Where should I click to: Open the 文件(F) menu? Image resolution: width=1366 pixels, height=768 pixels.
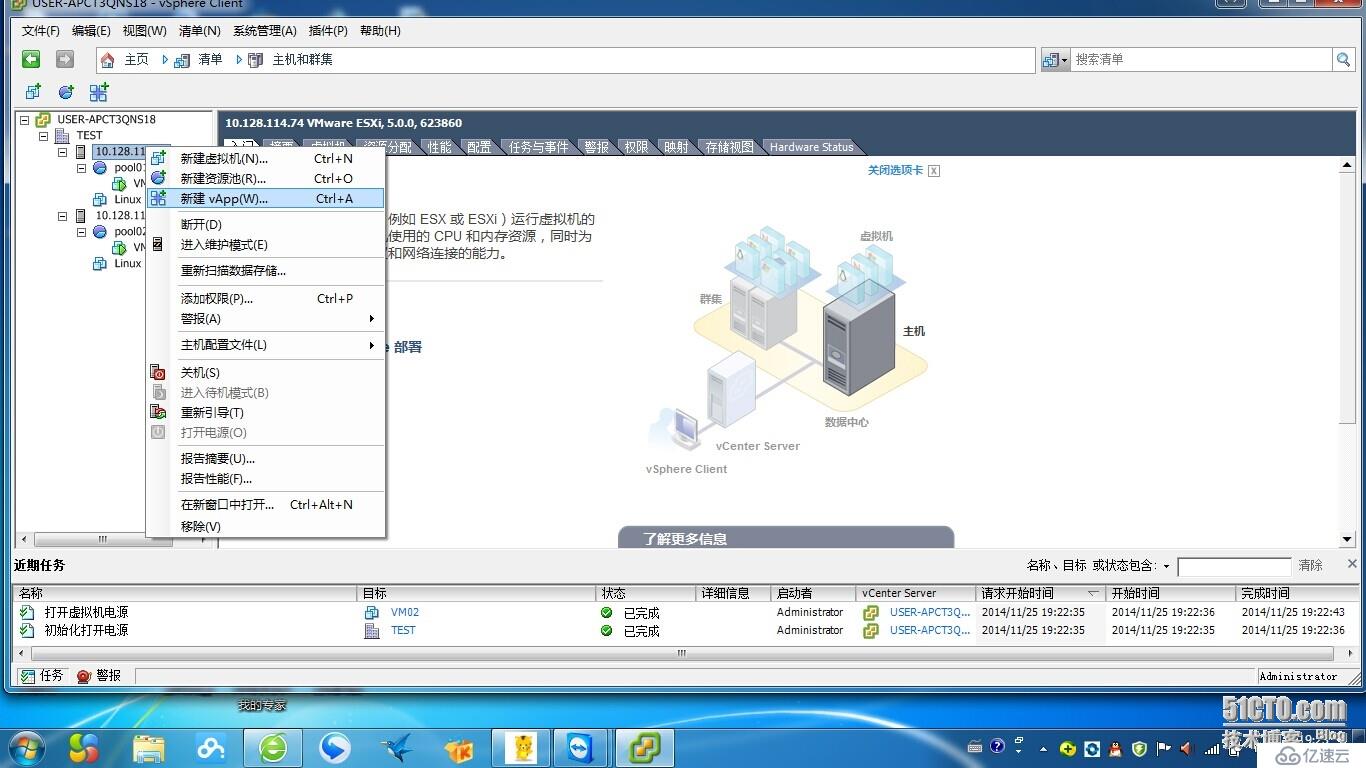coord(41,31)
